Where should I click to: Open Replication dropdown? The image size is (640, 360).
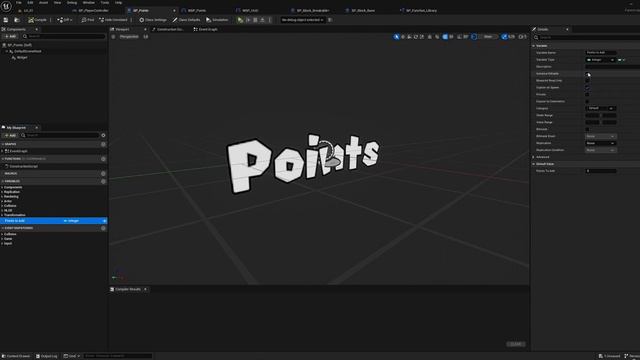tap(600, 143)
